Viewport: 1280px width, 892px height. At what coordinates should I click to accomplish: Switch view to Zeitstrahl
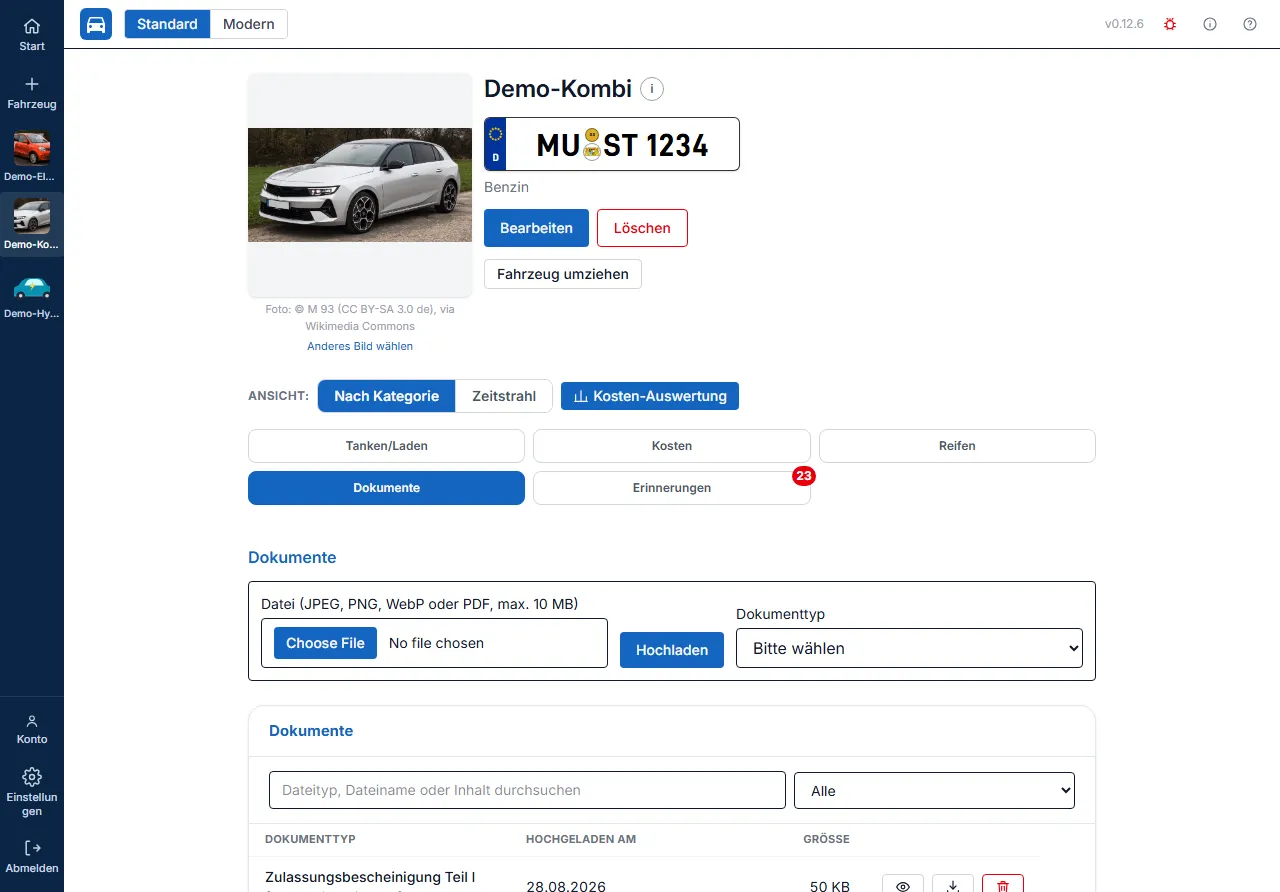(x=504, y=396)
